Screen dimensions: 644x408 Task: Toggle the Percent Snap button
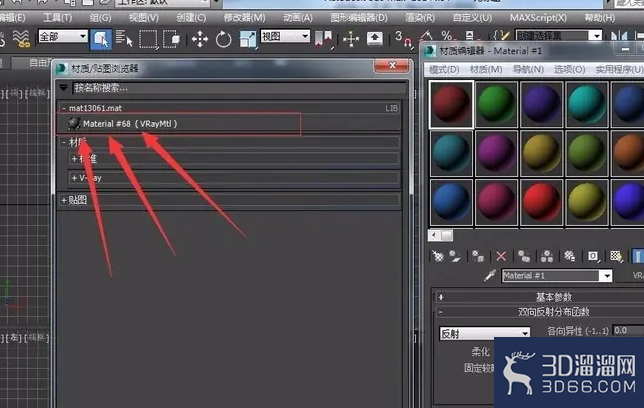pyautogui.click(x=447, y=36)
